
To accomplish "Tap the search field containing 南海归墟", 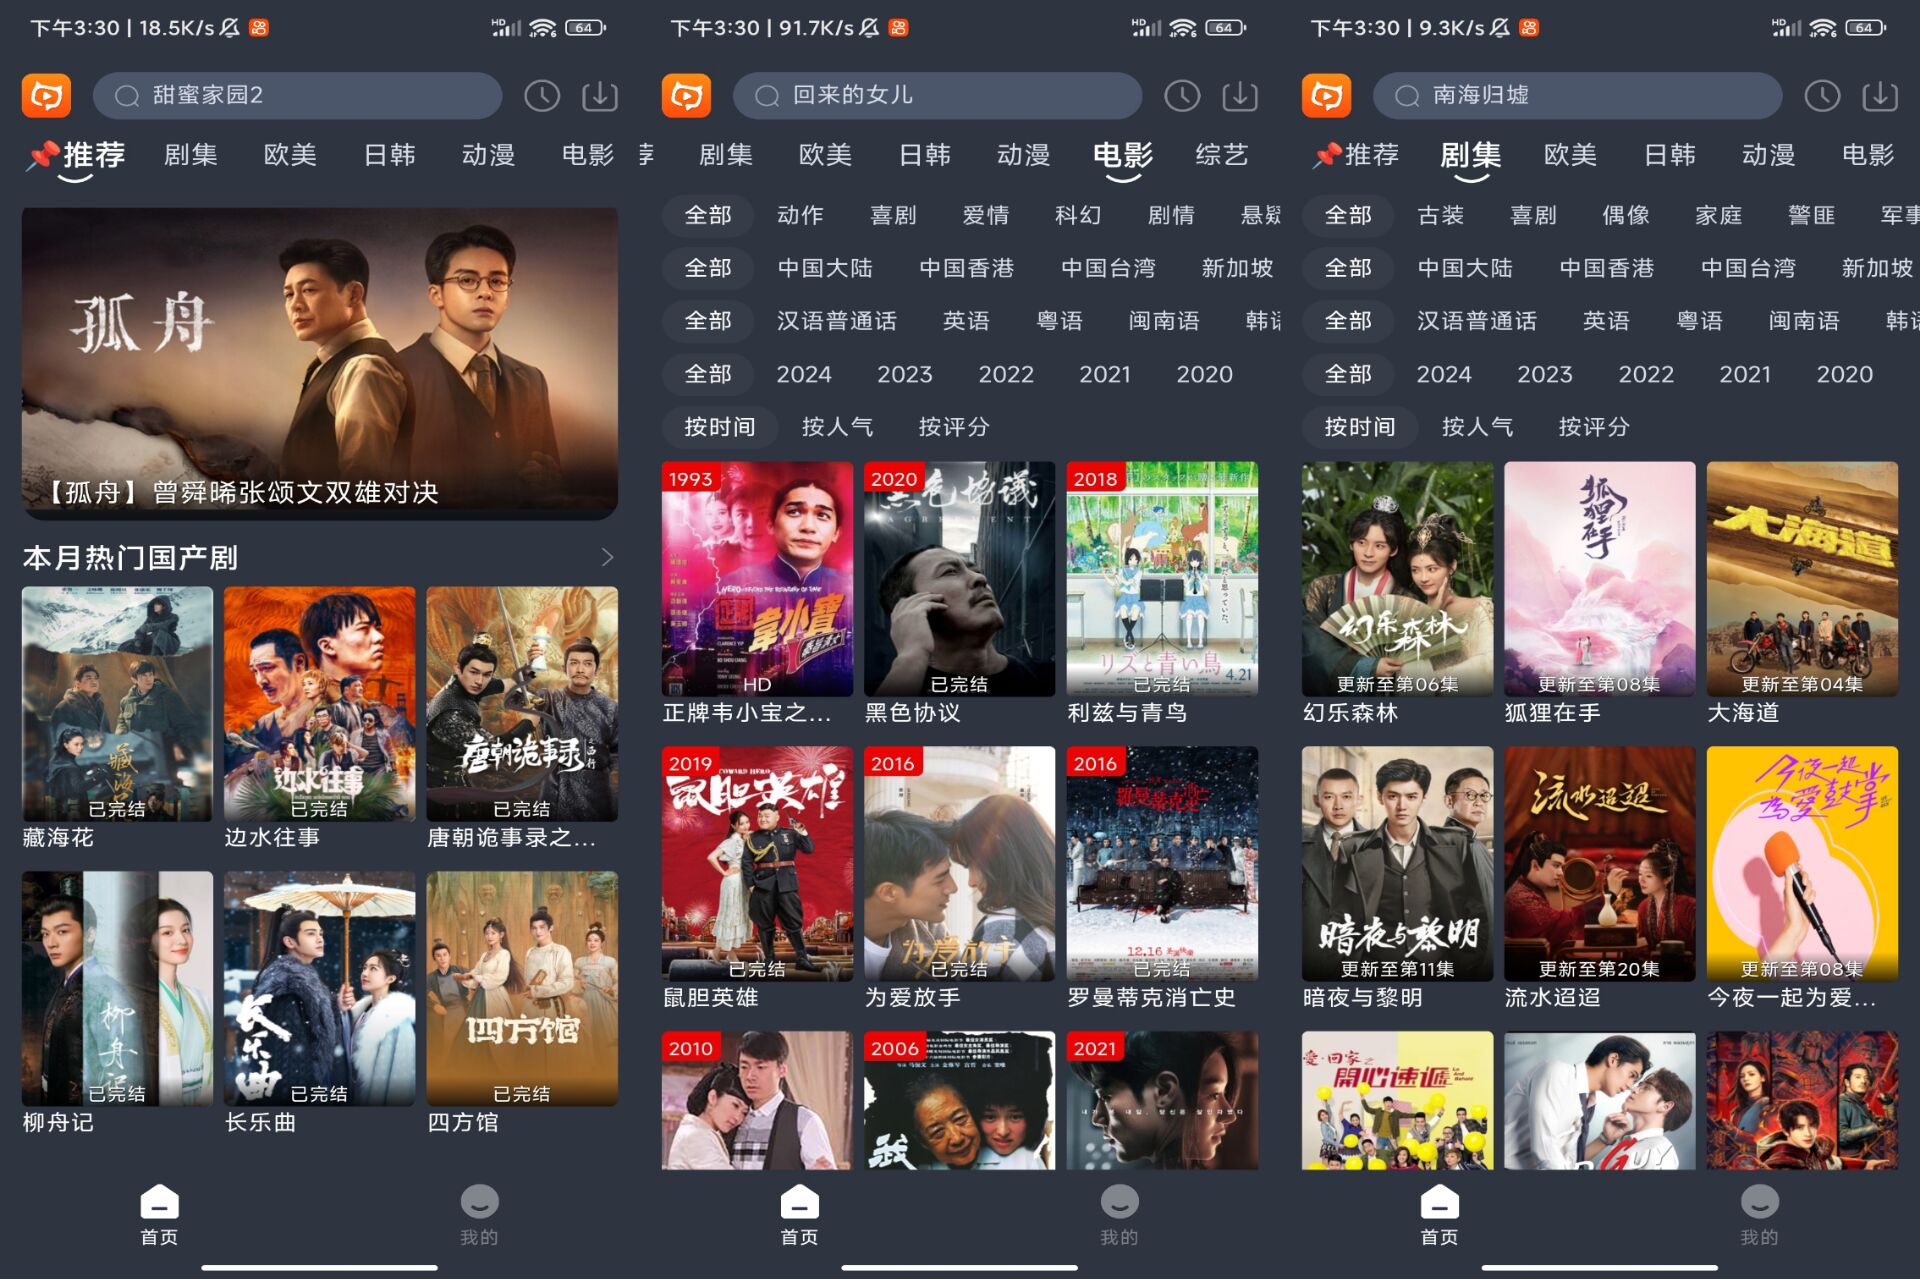I will (1578, 96).
